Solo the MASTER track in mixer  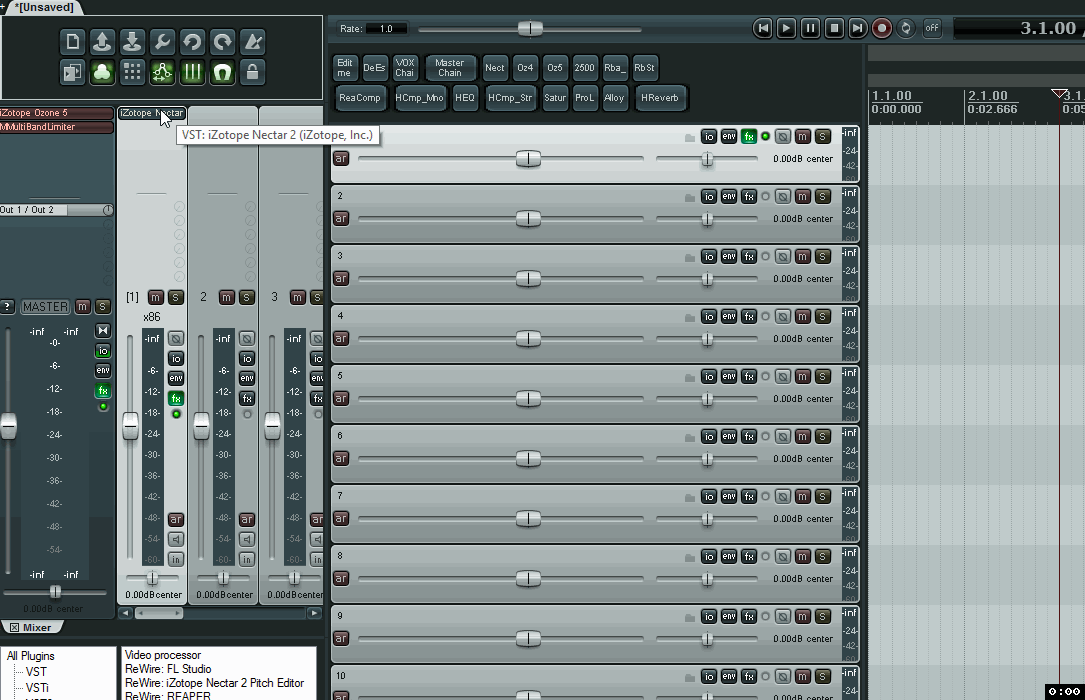click(x=102, y=306)
